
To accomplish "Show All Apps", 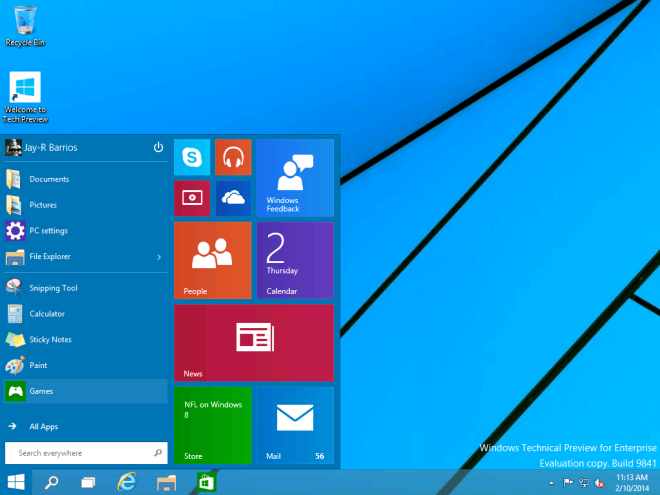I will [x=86, y=426].
